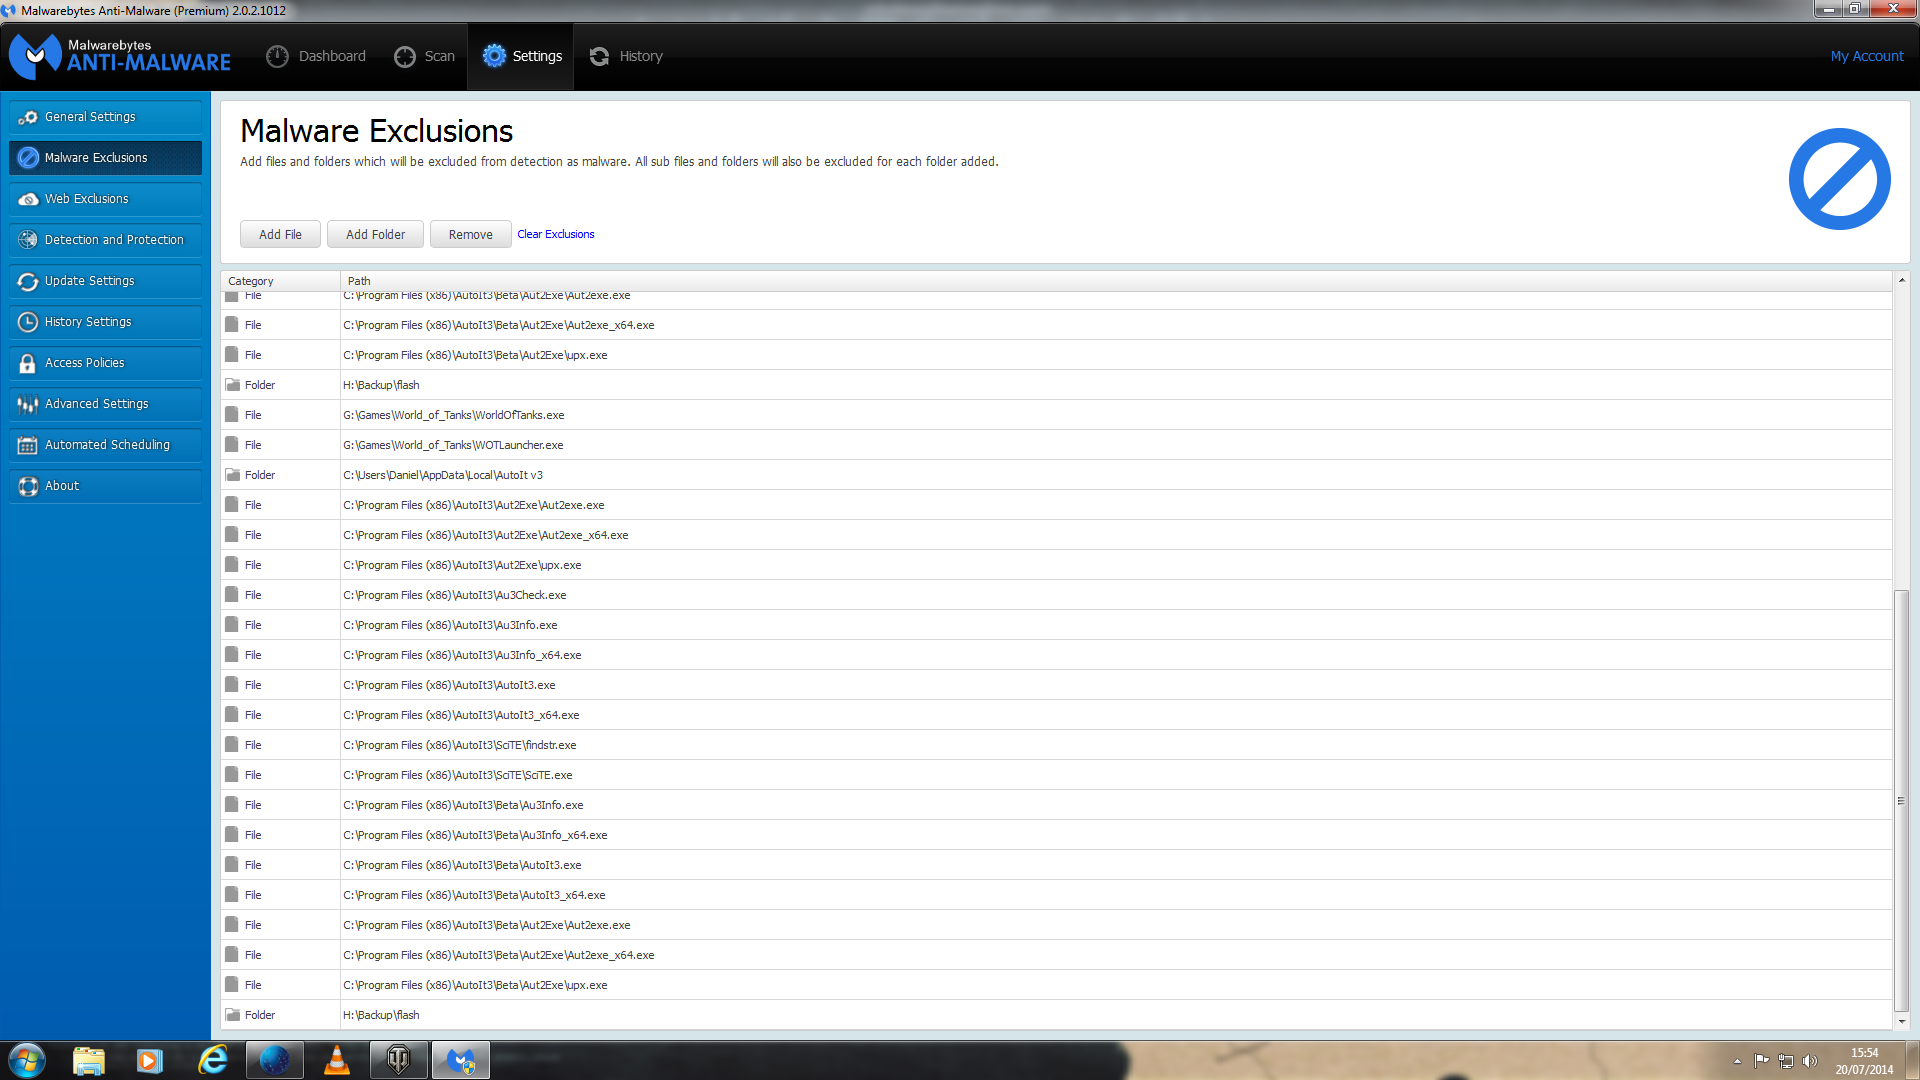Image resolution: width=1920 pixels, height=1080 pixels.
Task: Click the History Settings clock icon
Action: [x=28, y=322]
